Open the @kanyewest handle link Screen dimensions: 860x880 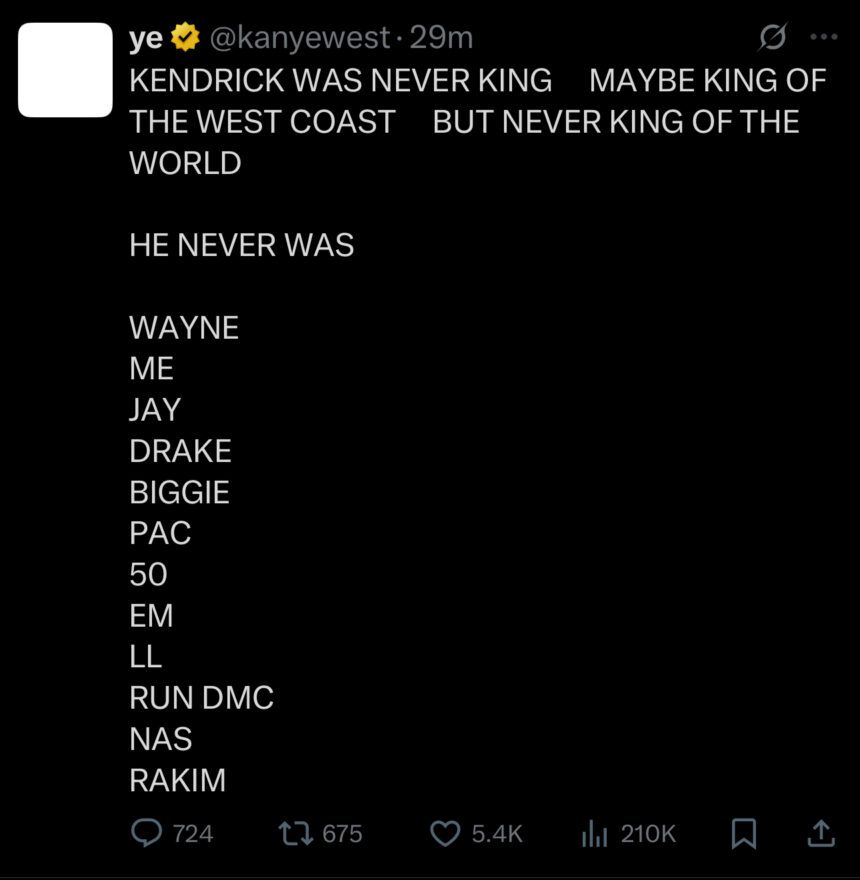pos(298,38)
